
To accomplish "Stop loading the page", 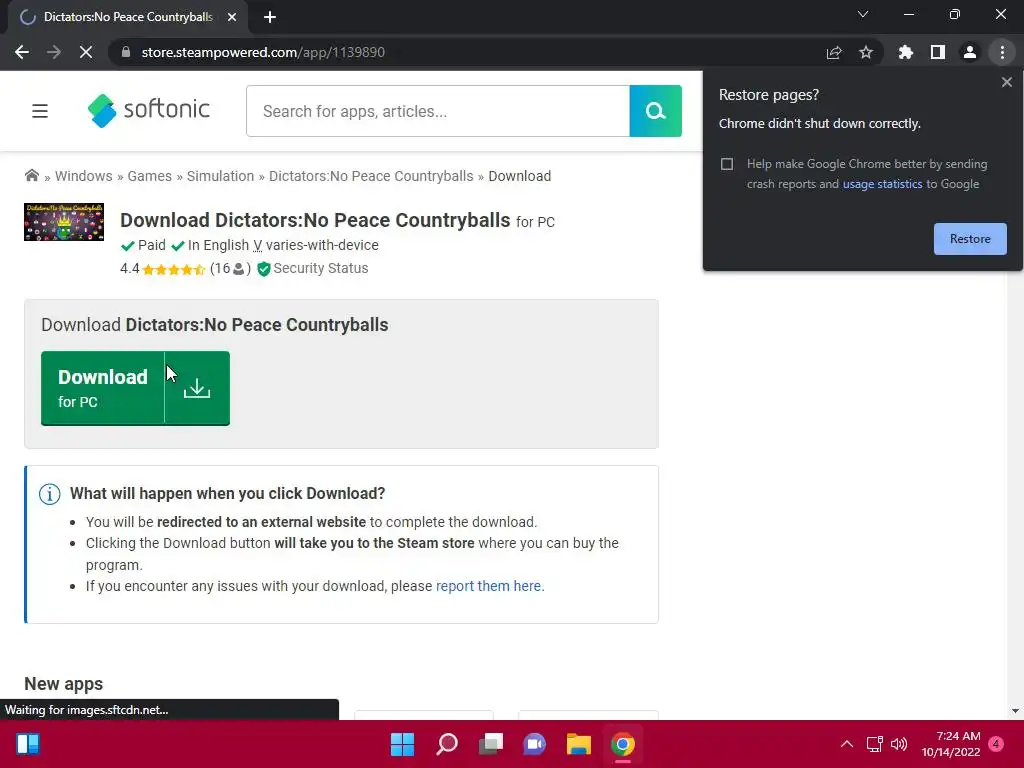I will [86, 52].
